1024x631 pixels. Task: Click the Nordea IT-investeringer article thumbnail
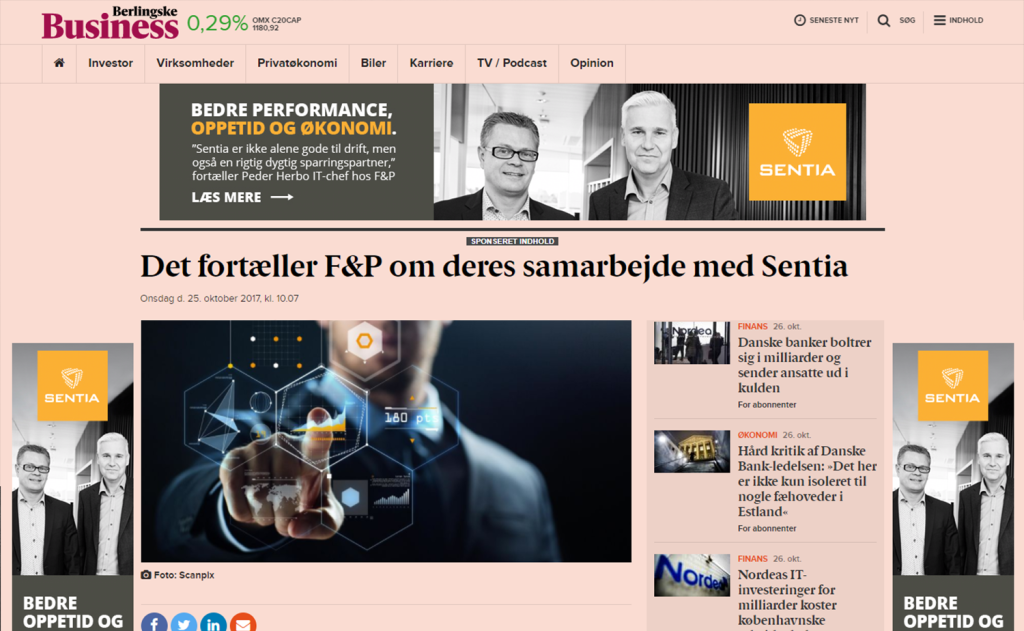tap(692, 575)
